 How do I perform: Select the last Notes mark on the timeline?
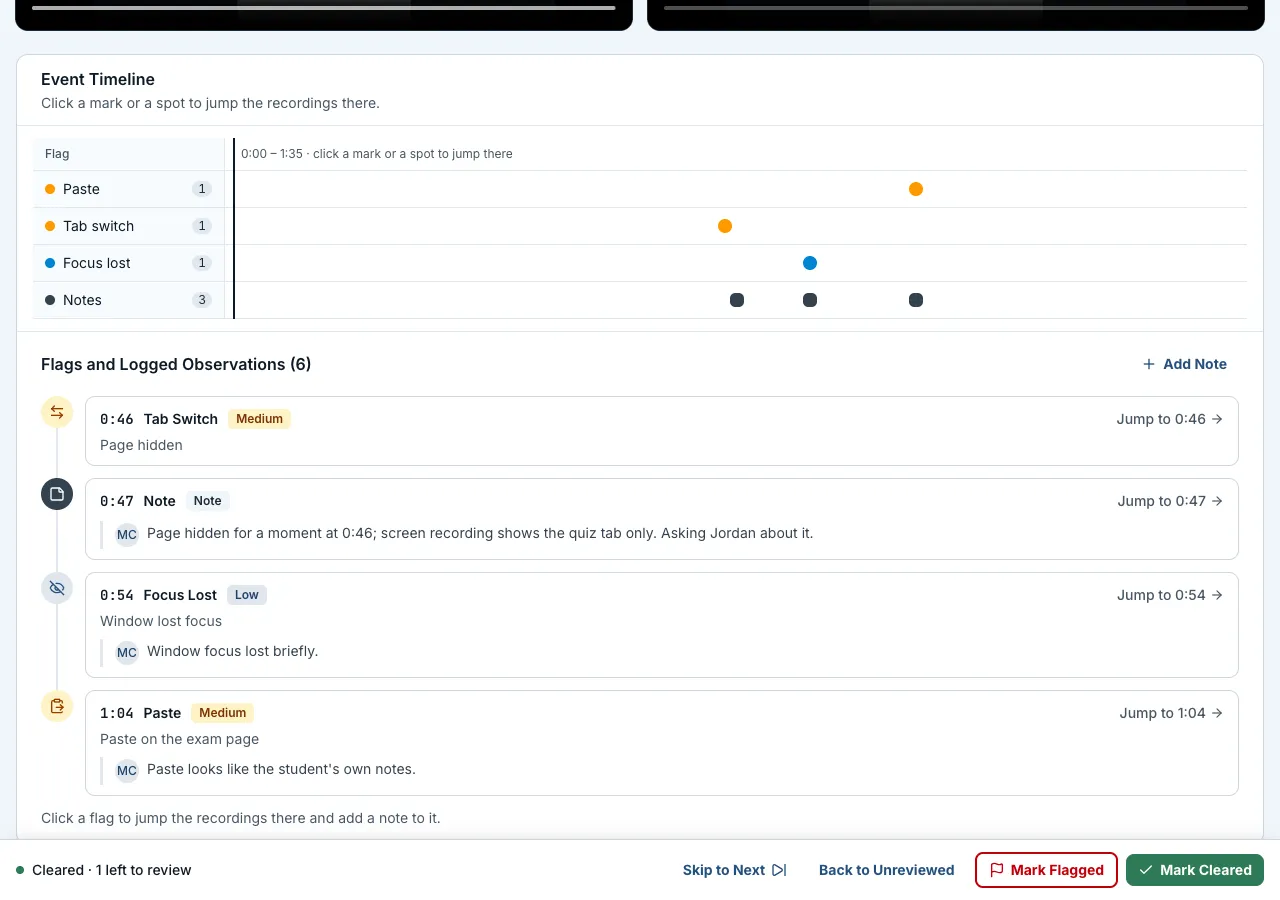pos(916,300)
